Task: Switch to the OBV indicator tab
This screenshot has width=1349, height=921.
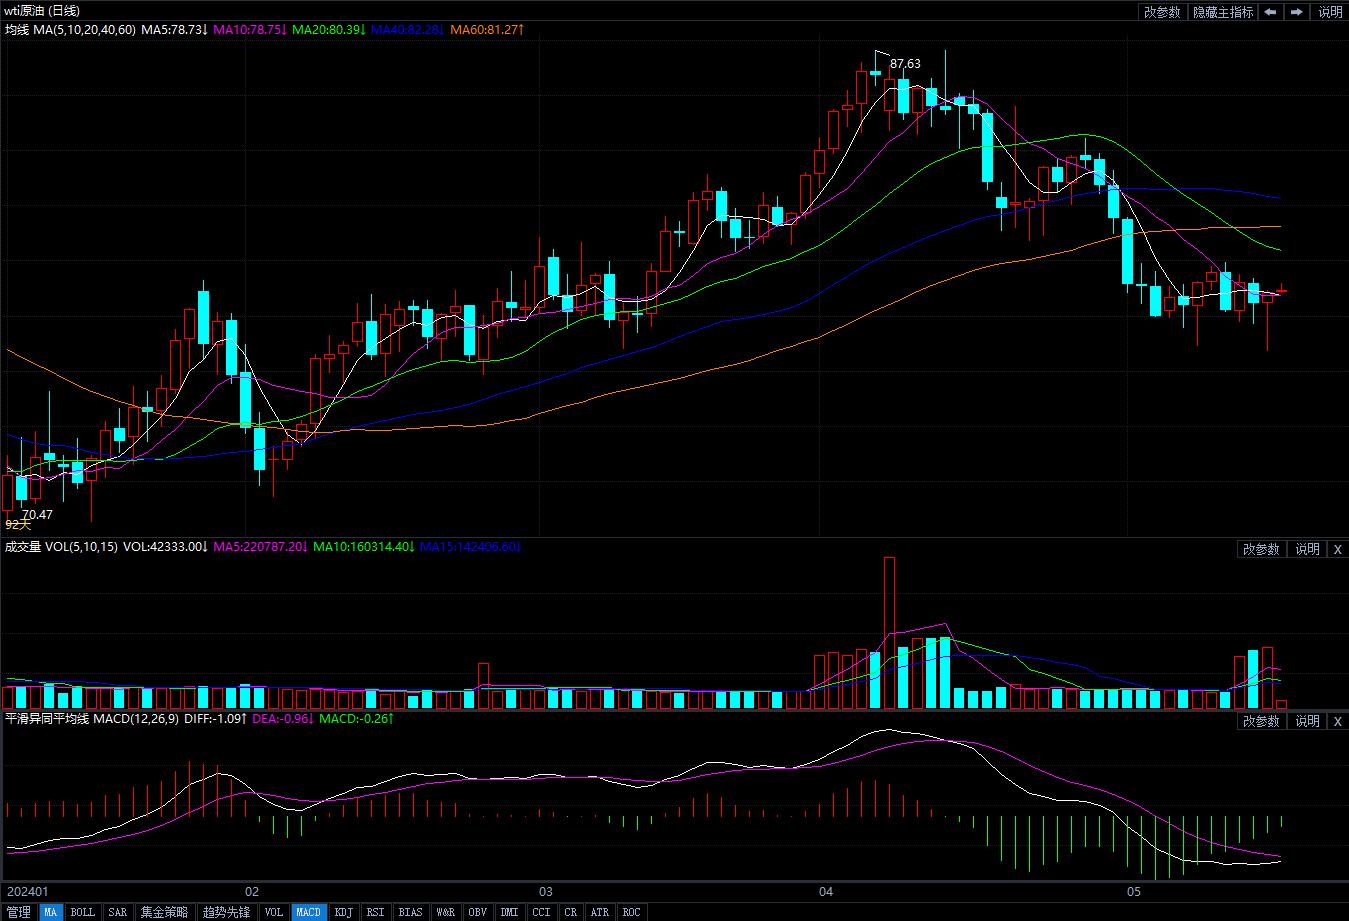Action: [478, 912]
